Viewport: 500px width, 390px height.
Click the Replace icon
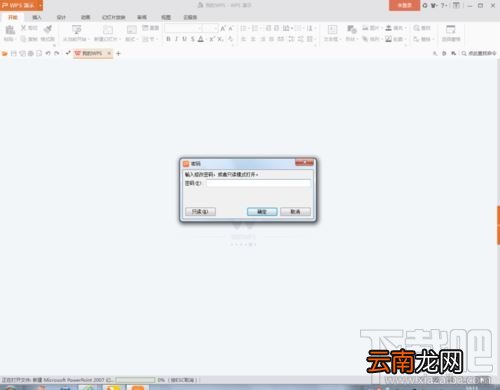tap(416, 39)
